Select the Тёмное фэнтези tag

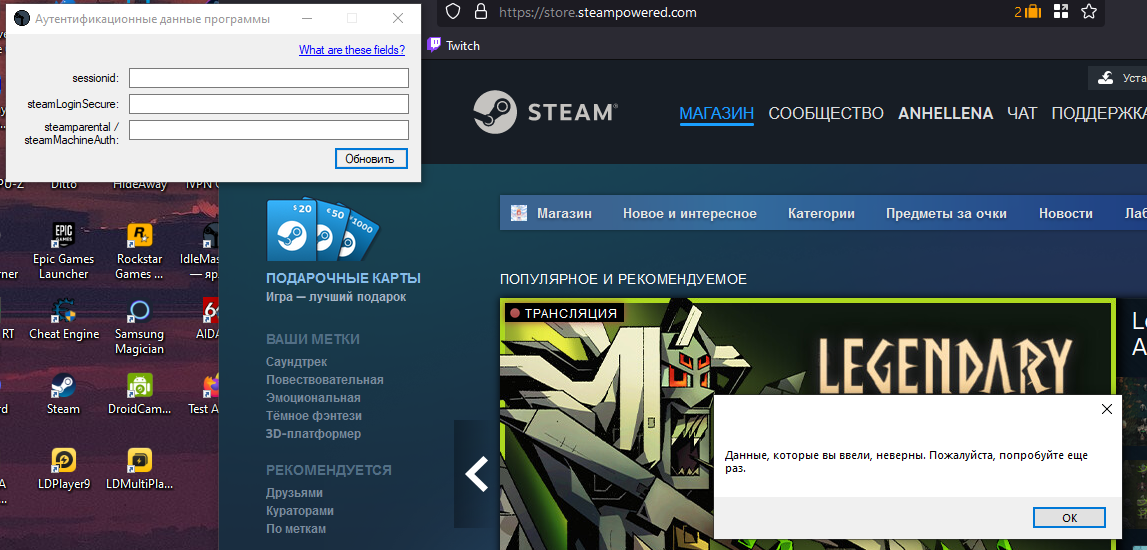(x=314, y=416)
